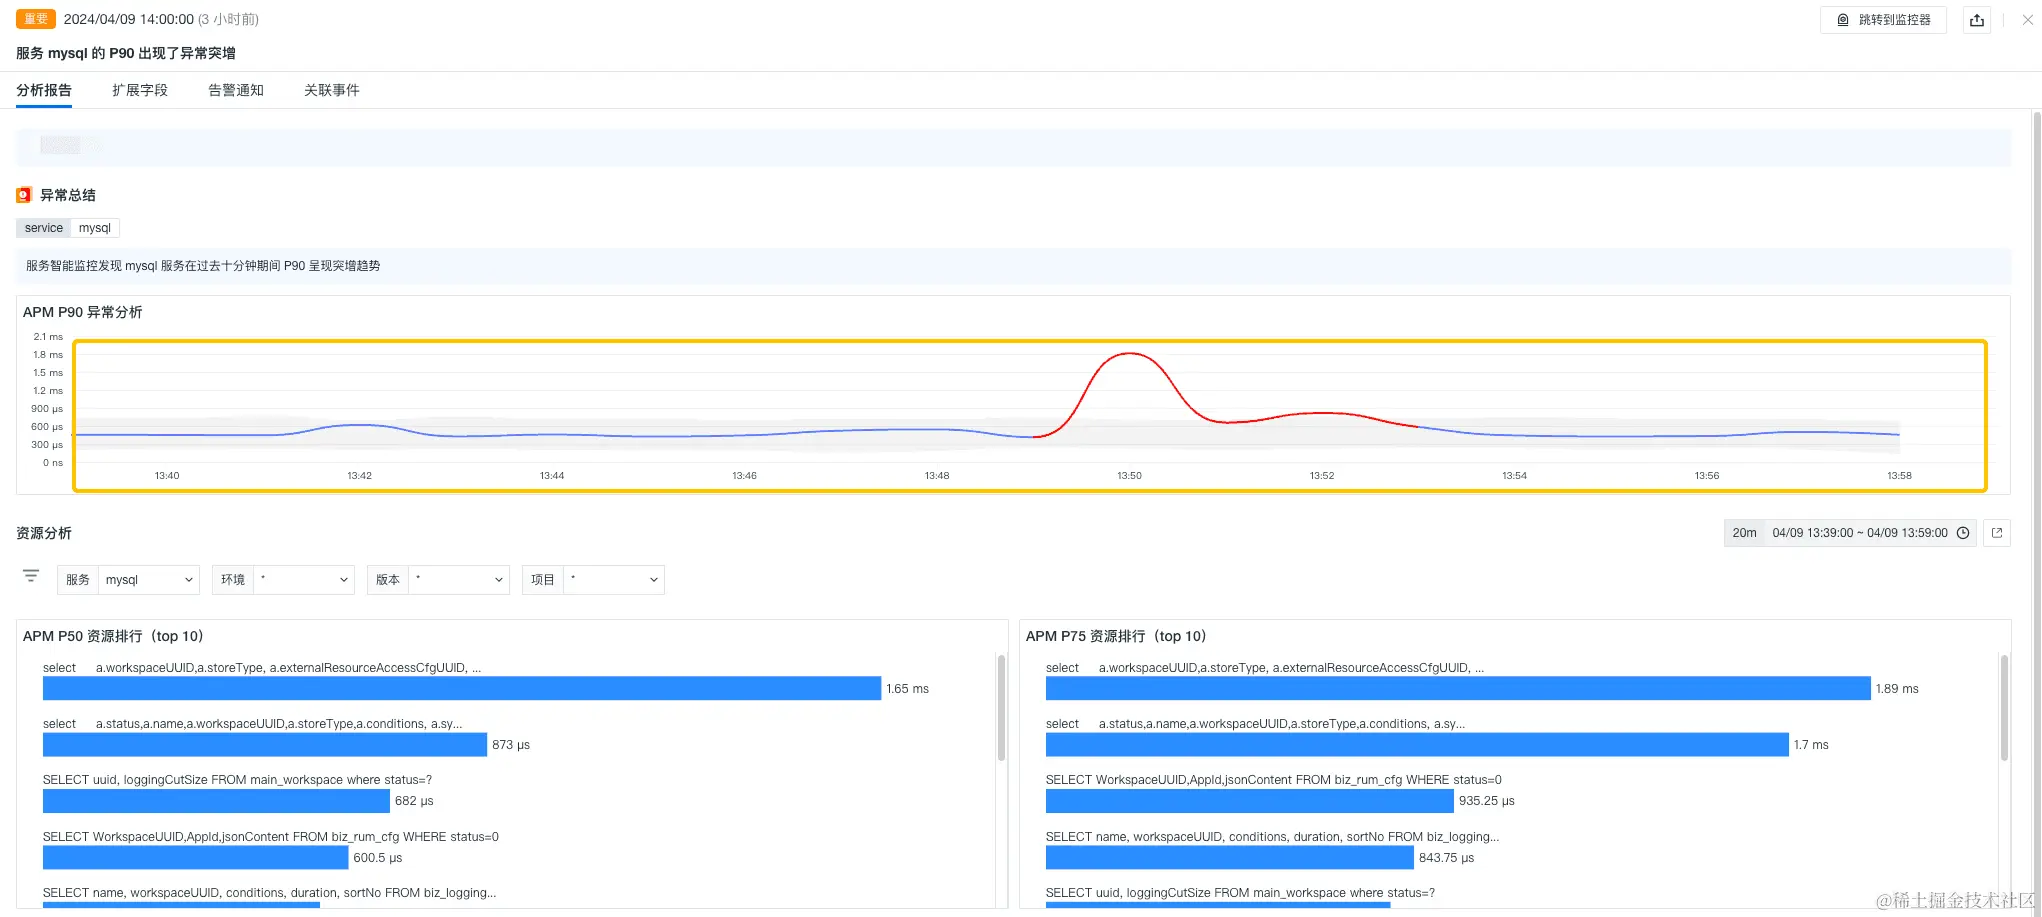Click the 资源分析 section heading

pos(44,533)
